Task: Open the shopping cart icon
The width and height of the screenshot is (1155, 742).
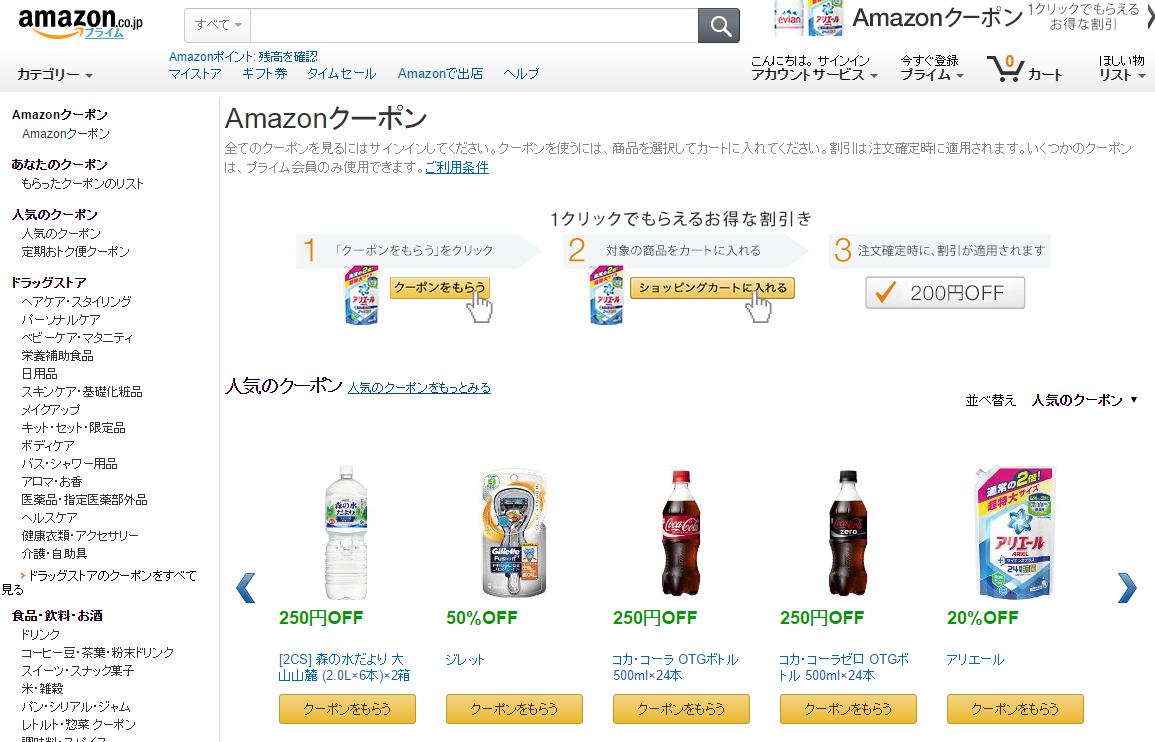Action: click(1004, 68)
